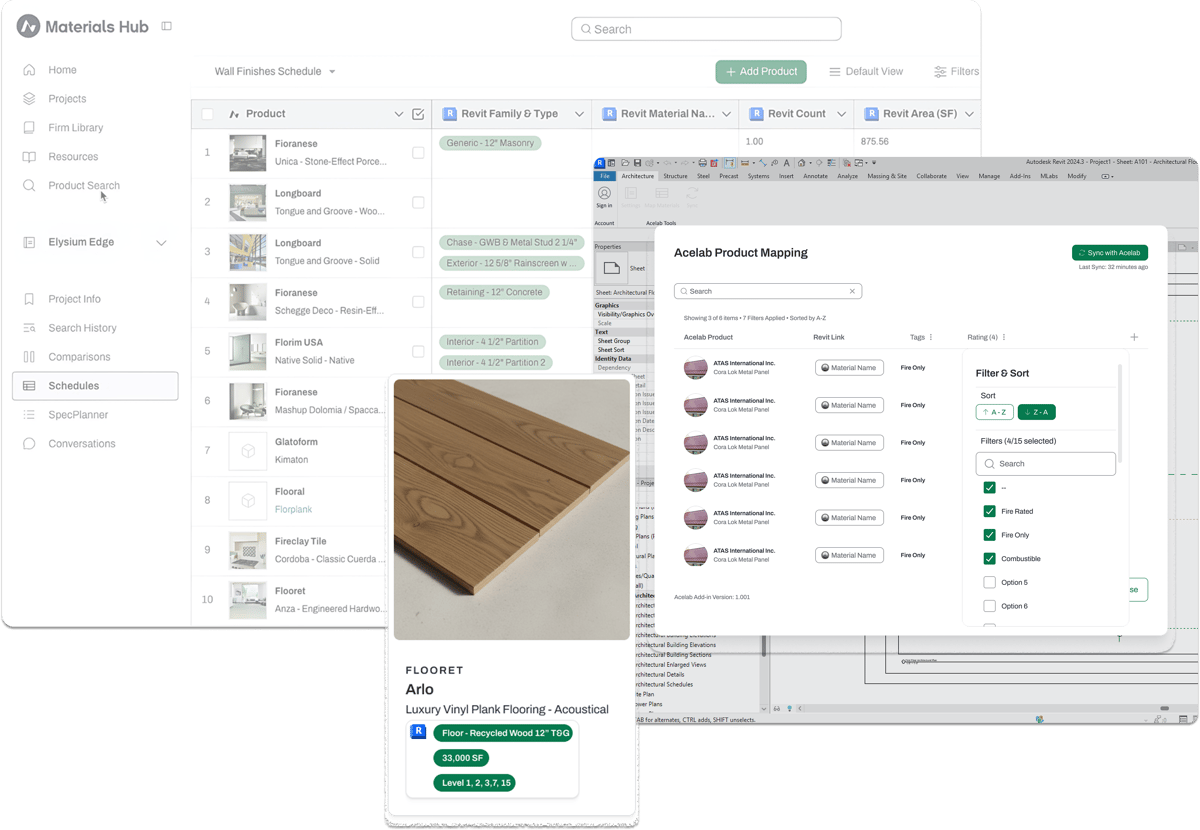The height and width of the screenshot is (830, 1200).
Task: Click the Elysium Edge project icon
Action: [29, 242]
